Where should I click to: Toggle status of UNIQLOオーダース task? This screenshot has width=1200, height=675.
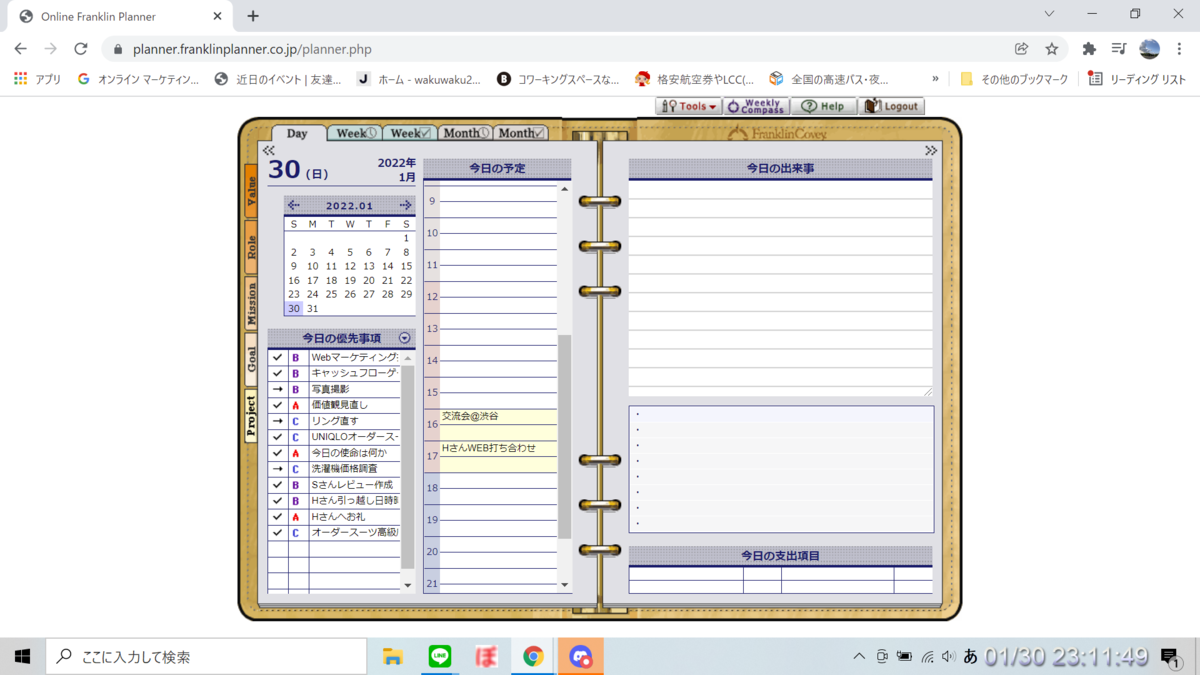tap(278, 437)
